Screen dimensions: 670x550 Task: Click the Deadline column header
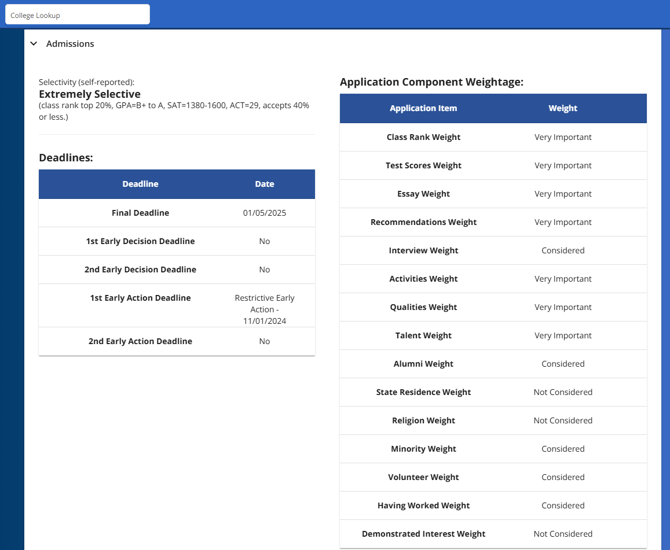(x=140, y=184)
